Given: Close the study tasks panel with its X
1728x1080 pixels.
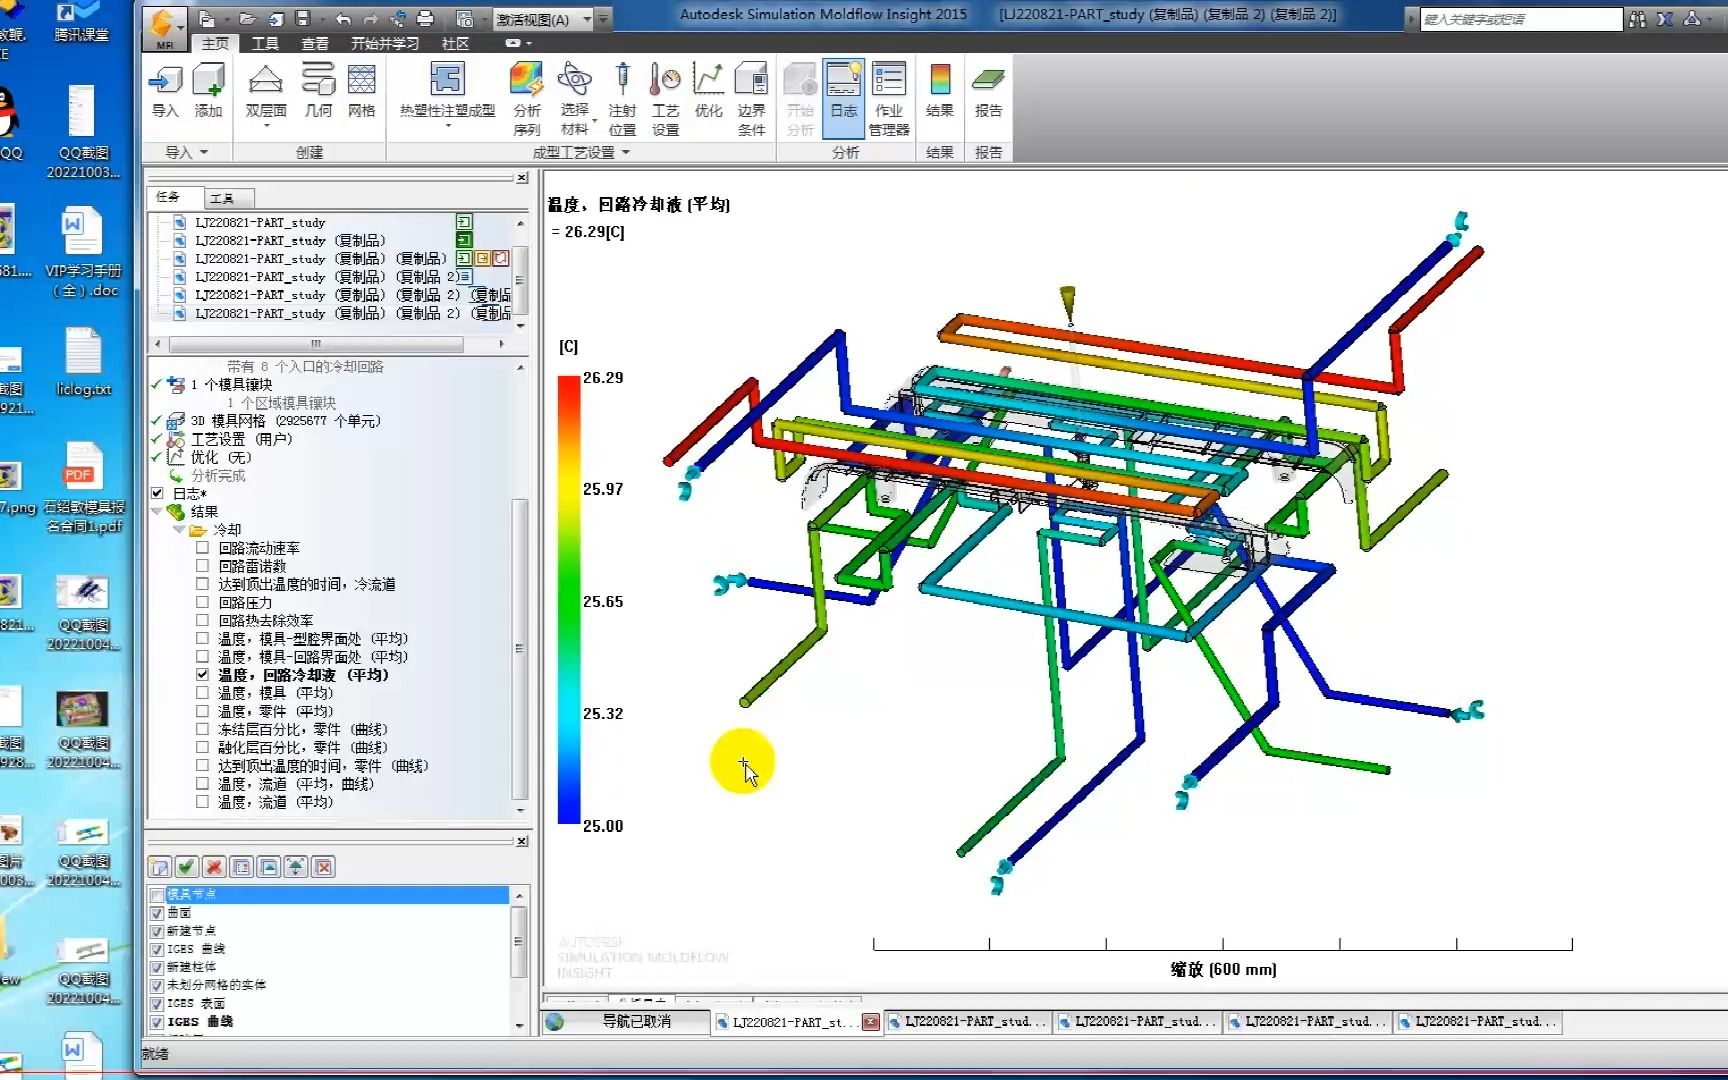Looking at the screenshot, I should click(x=521, y=178).
